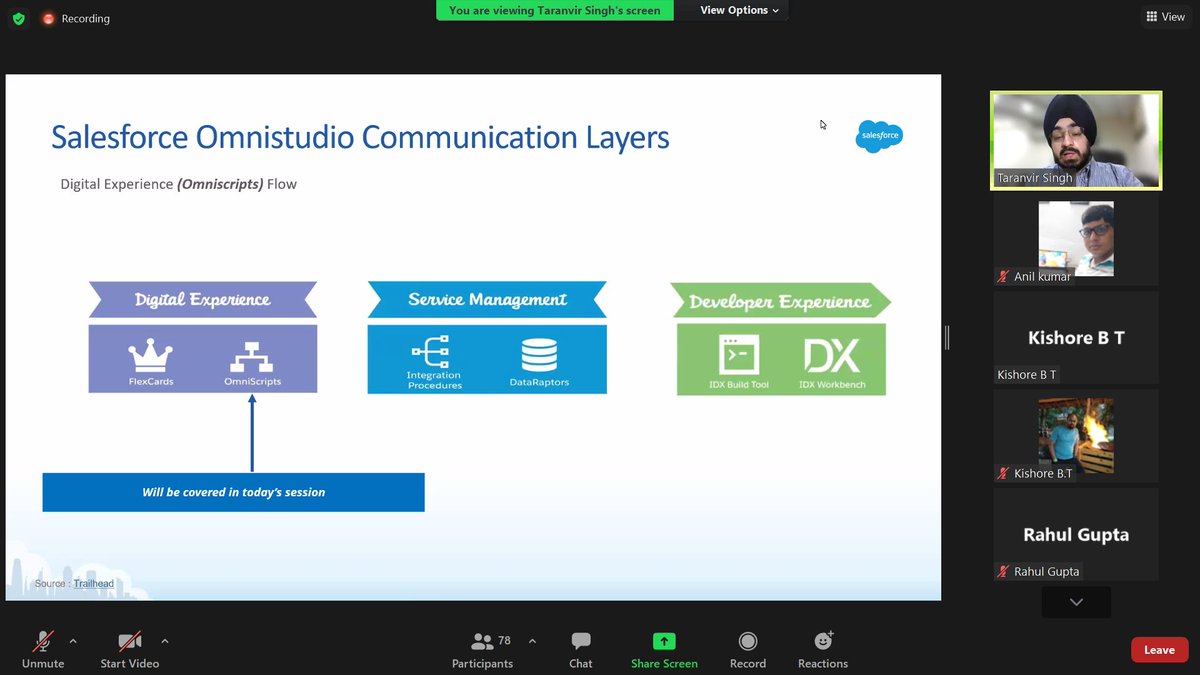Expand audio settings chevron beside Unmute
Image resolution: width=1200 pixels, height=675 pixels.
click(72, 641)
